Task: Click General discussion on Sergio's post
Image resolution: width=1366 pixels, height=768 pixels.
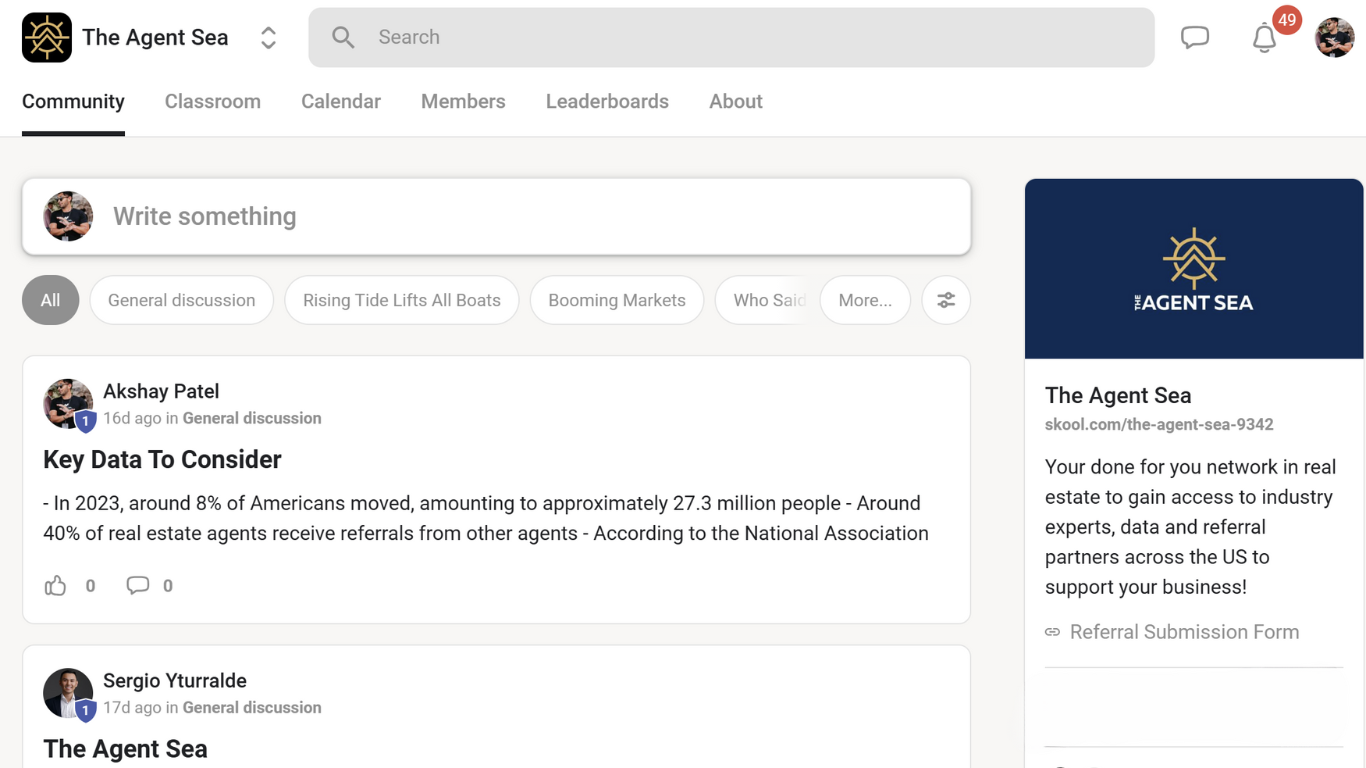Action: tap(252, 707)
